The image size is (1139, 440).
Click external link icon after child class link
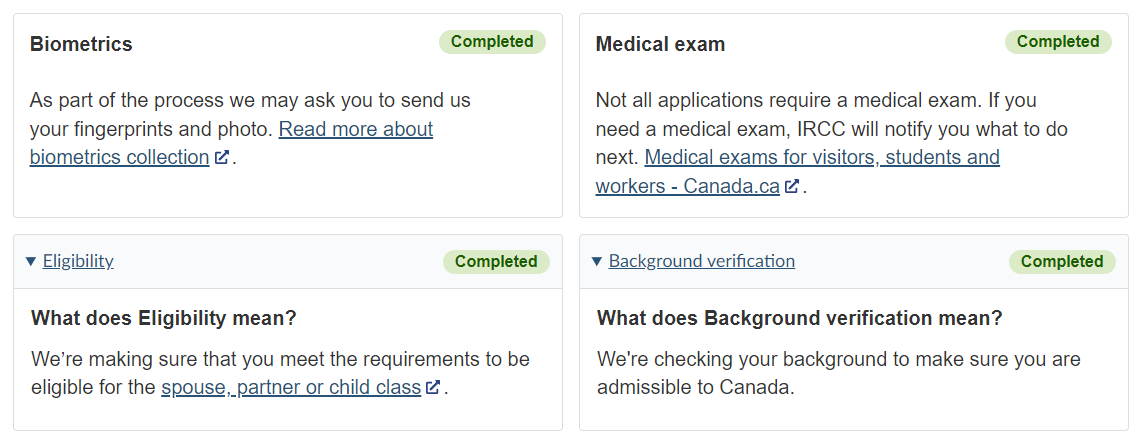433,387
